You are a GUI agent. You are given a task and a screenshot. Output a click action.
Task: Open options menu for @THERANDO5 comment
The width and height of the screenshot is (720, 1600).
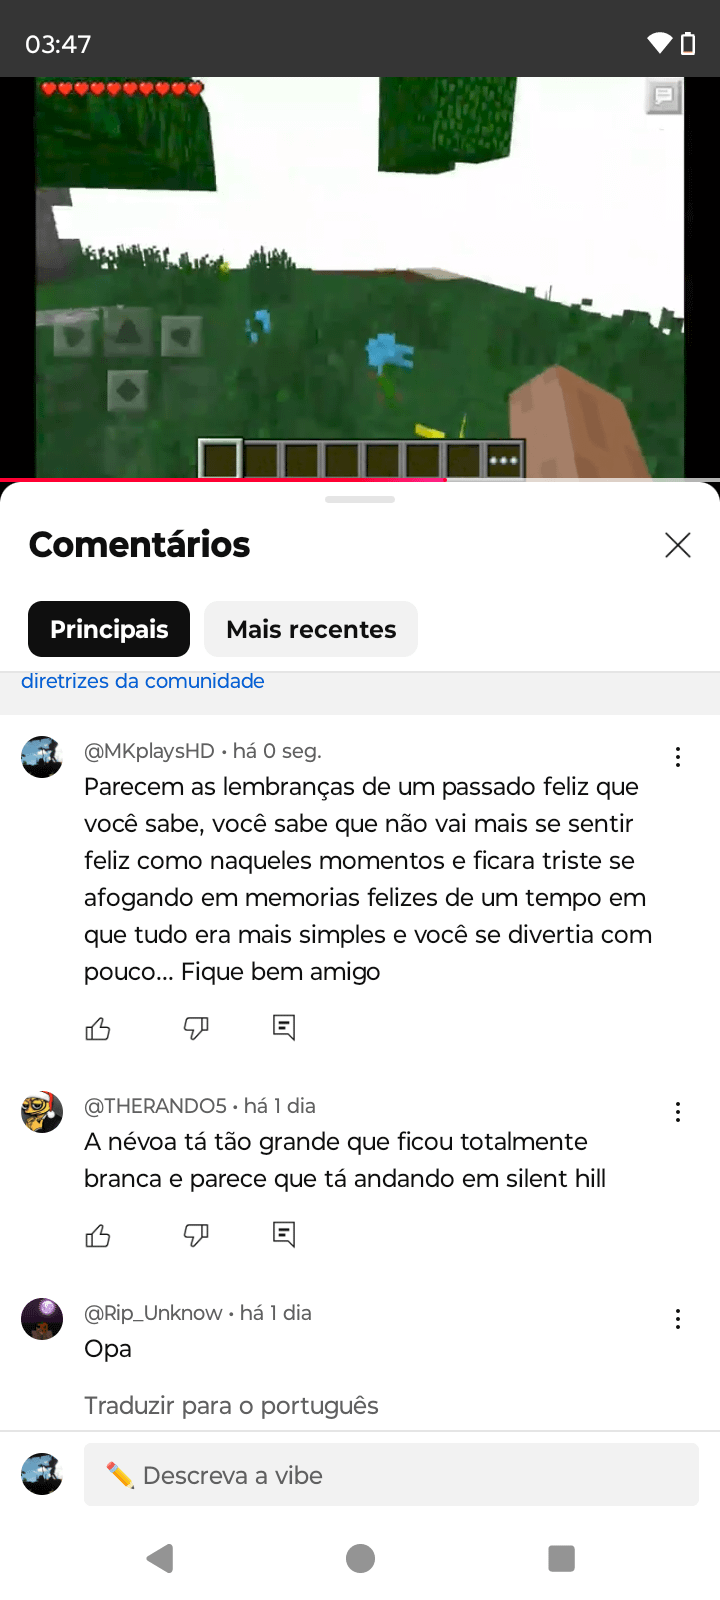678,1112
